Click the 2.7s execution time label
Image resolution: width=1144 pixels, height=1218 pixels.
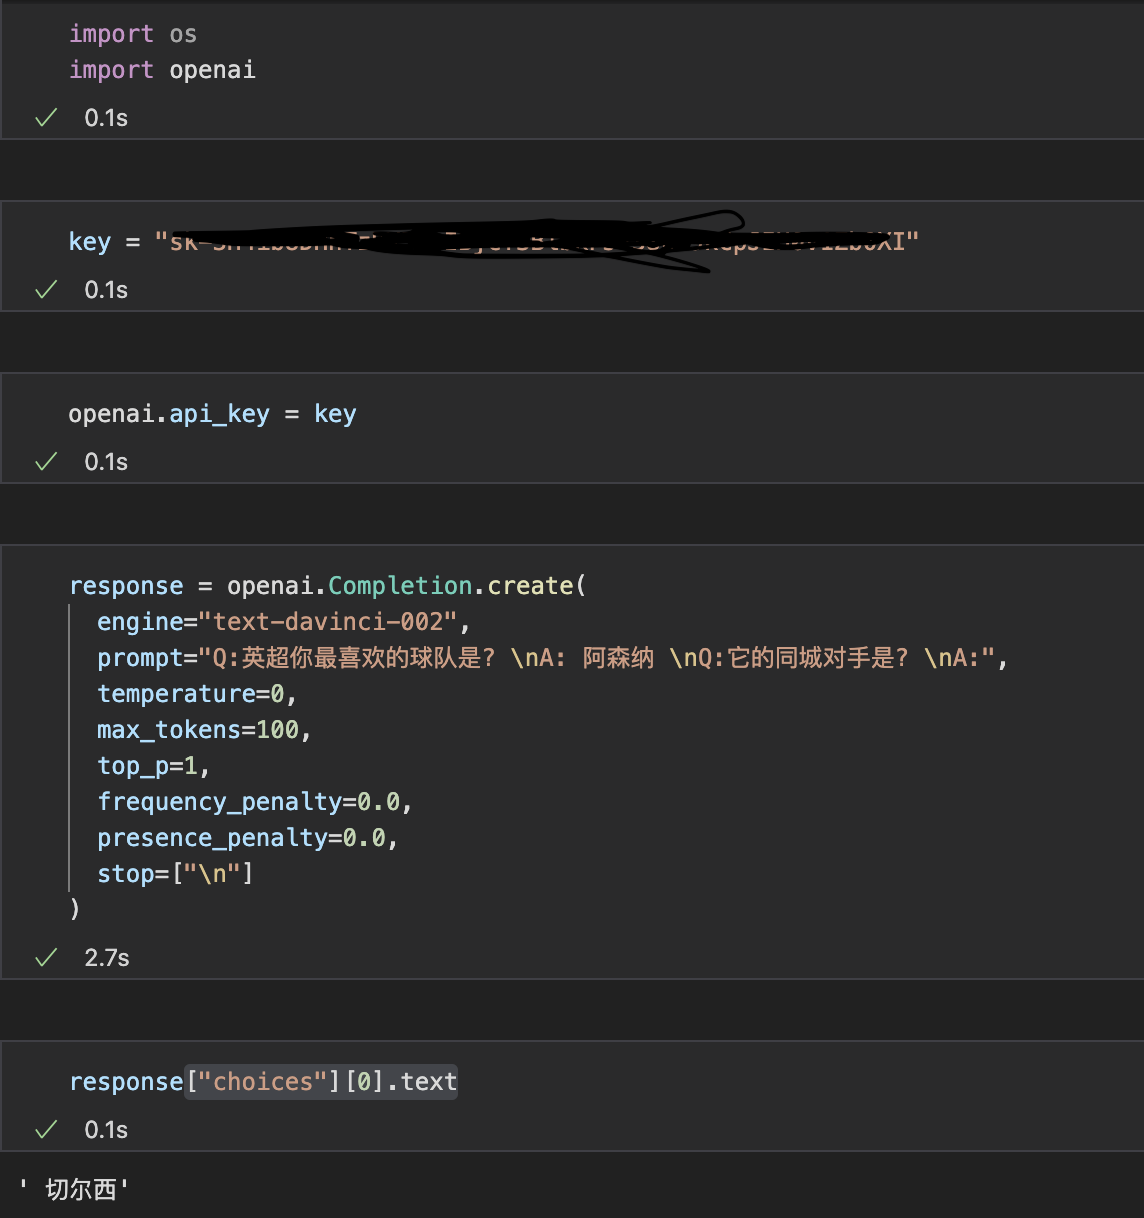(107, 958)
